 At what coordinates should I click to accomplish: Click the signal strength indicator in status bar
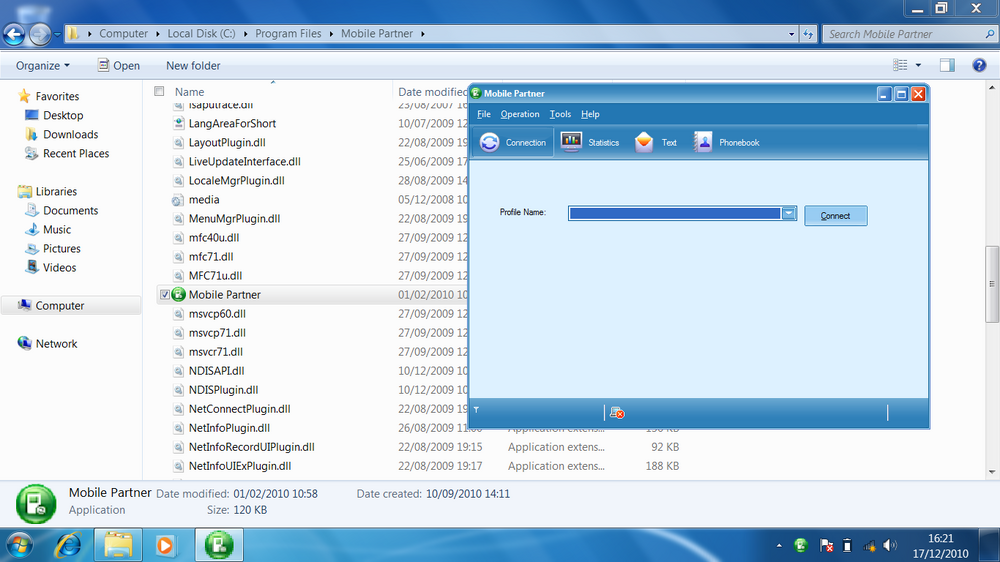point(476,410)
